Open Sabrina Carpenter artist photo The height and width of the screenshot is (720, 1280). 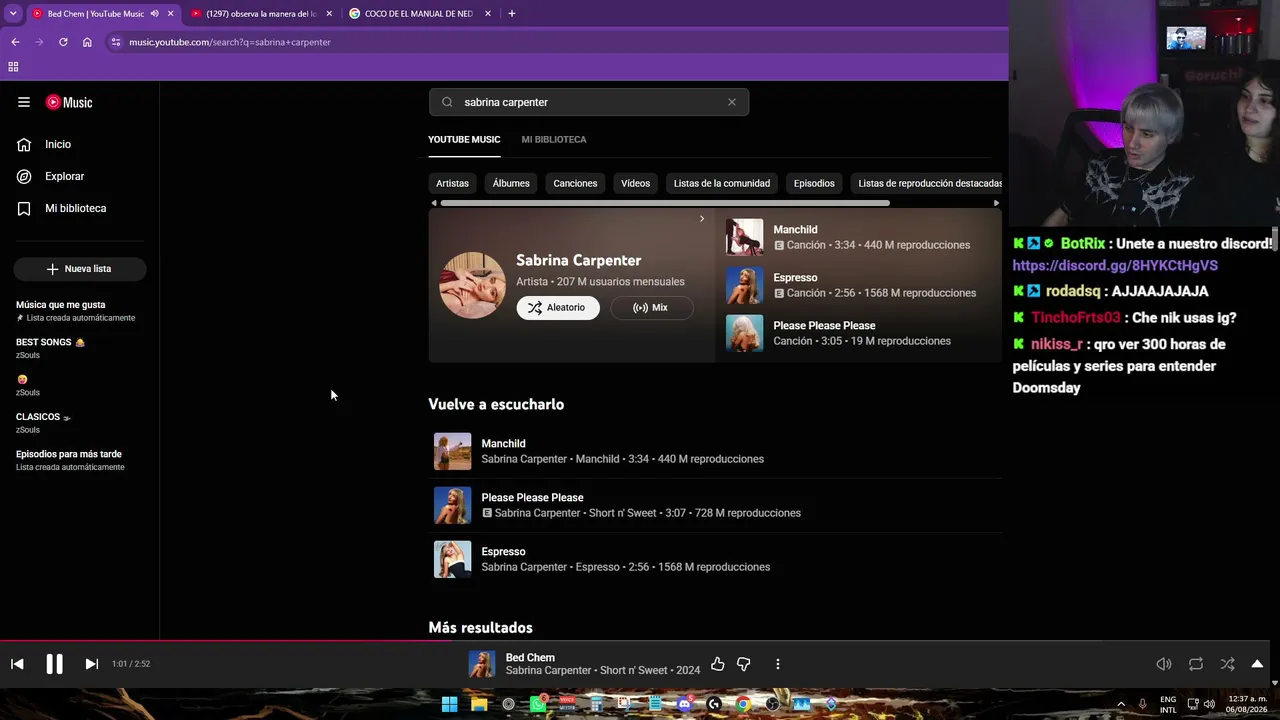472,285
